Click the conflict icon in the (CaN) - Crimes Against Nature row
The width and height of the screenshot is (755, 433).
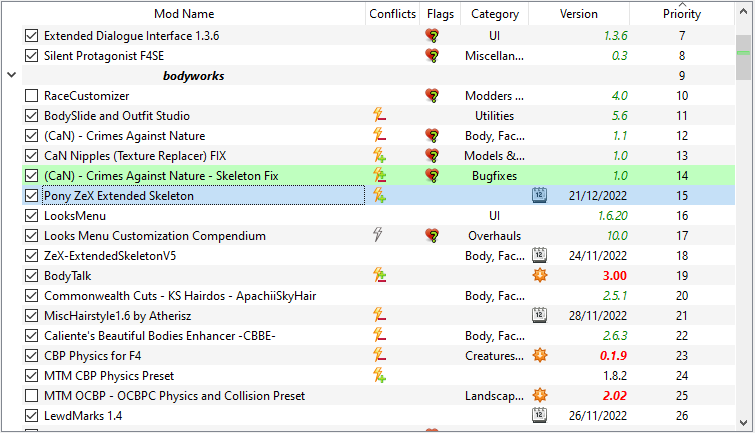coord(379,135)
